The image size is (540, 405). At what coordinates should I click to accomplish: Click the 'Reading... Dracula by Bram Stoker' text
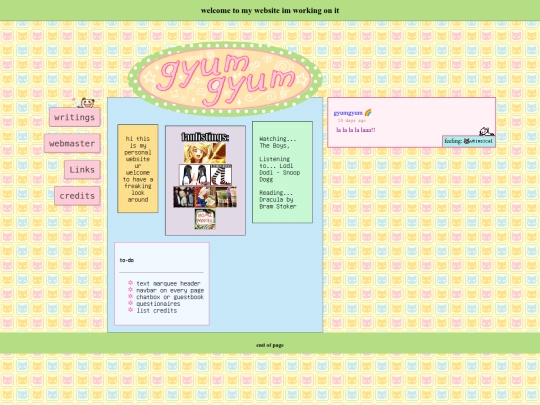[x=278, y=199]
